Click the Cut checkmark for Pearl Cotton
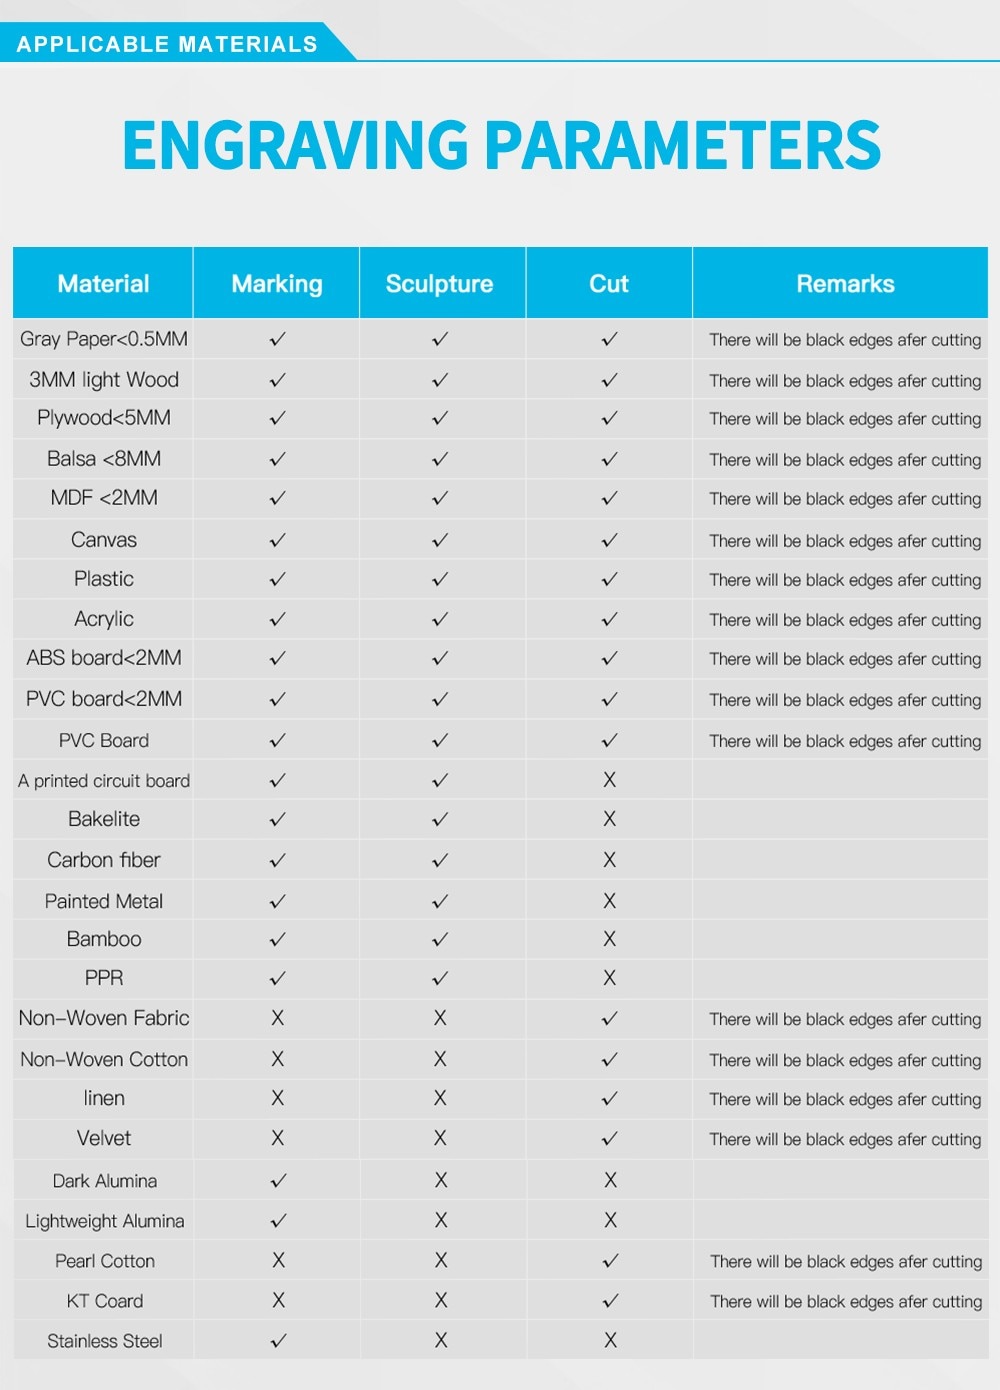The width and height of the screenshot is (1000, 1390). pyautogui.click(x=610, y=1262)
